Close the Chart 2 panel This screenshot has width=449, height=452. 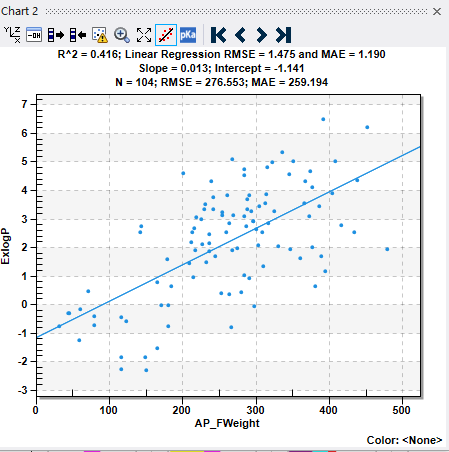click(x=437, y=12)
